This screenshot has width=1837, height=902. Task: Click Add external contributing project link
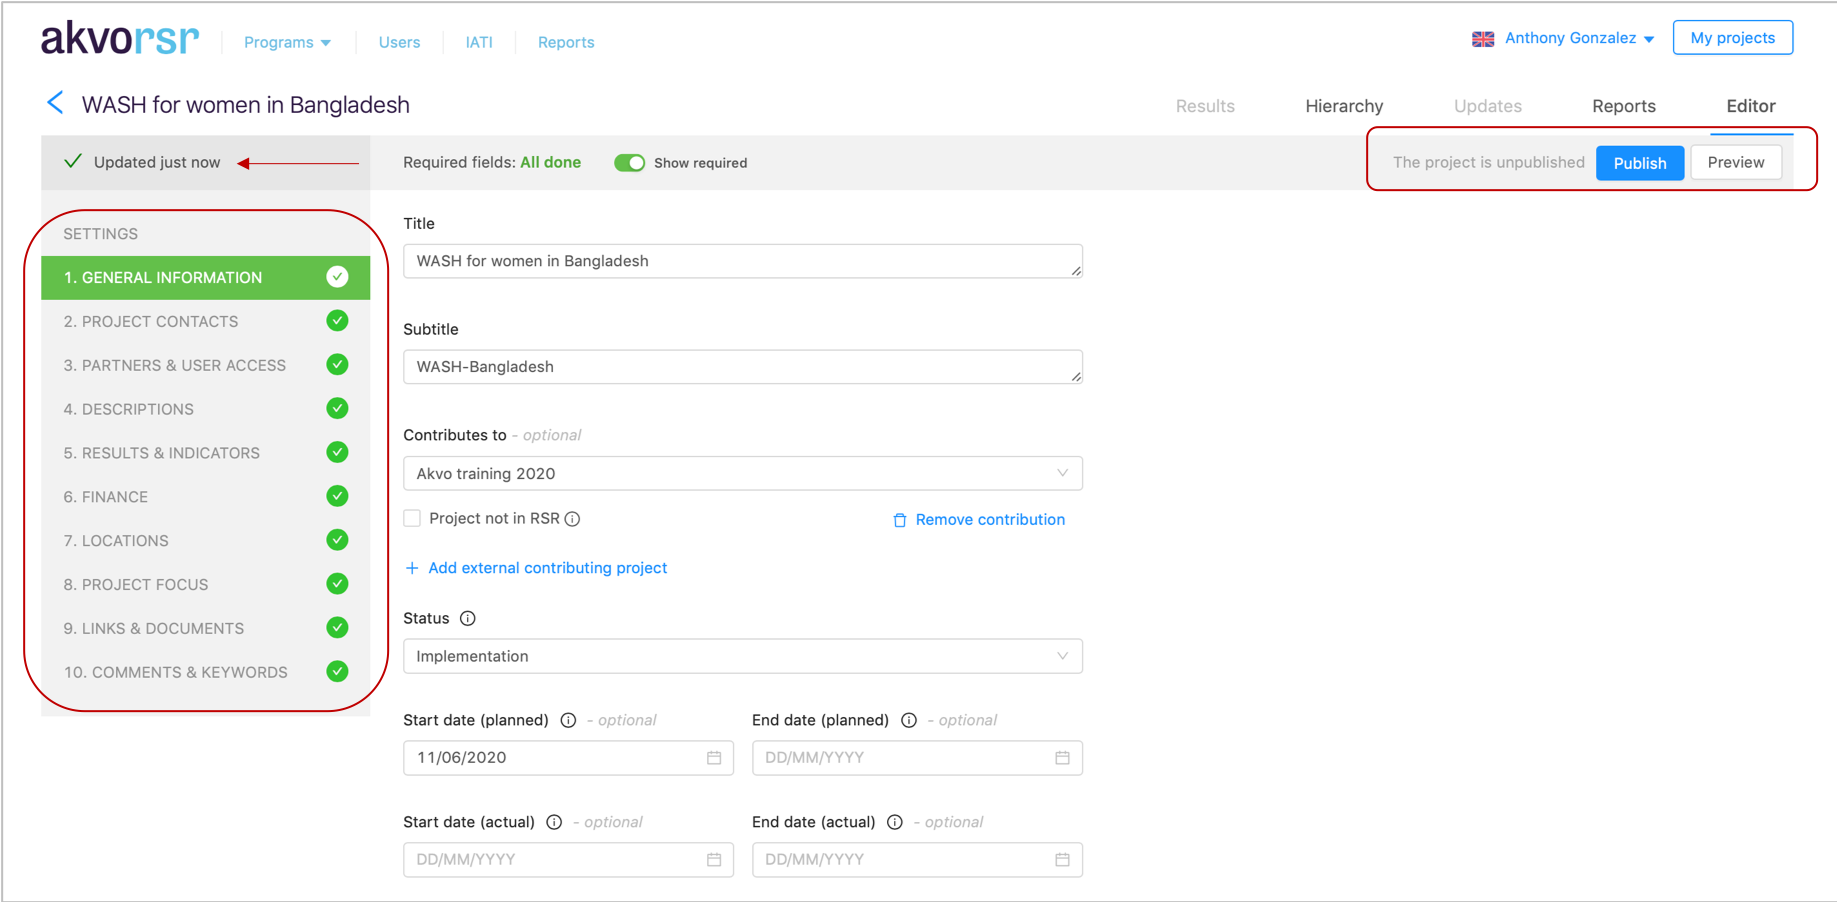536,568
